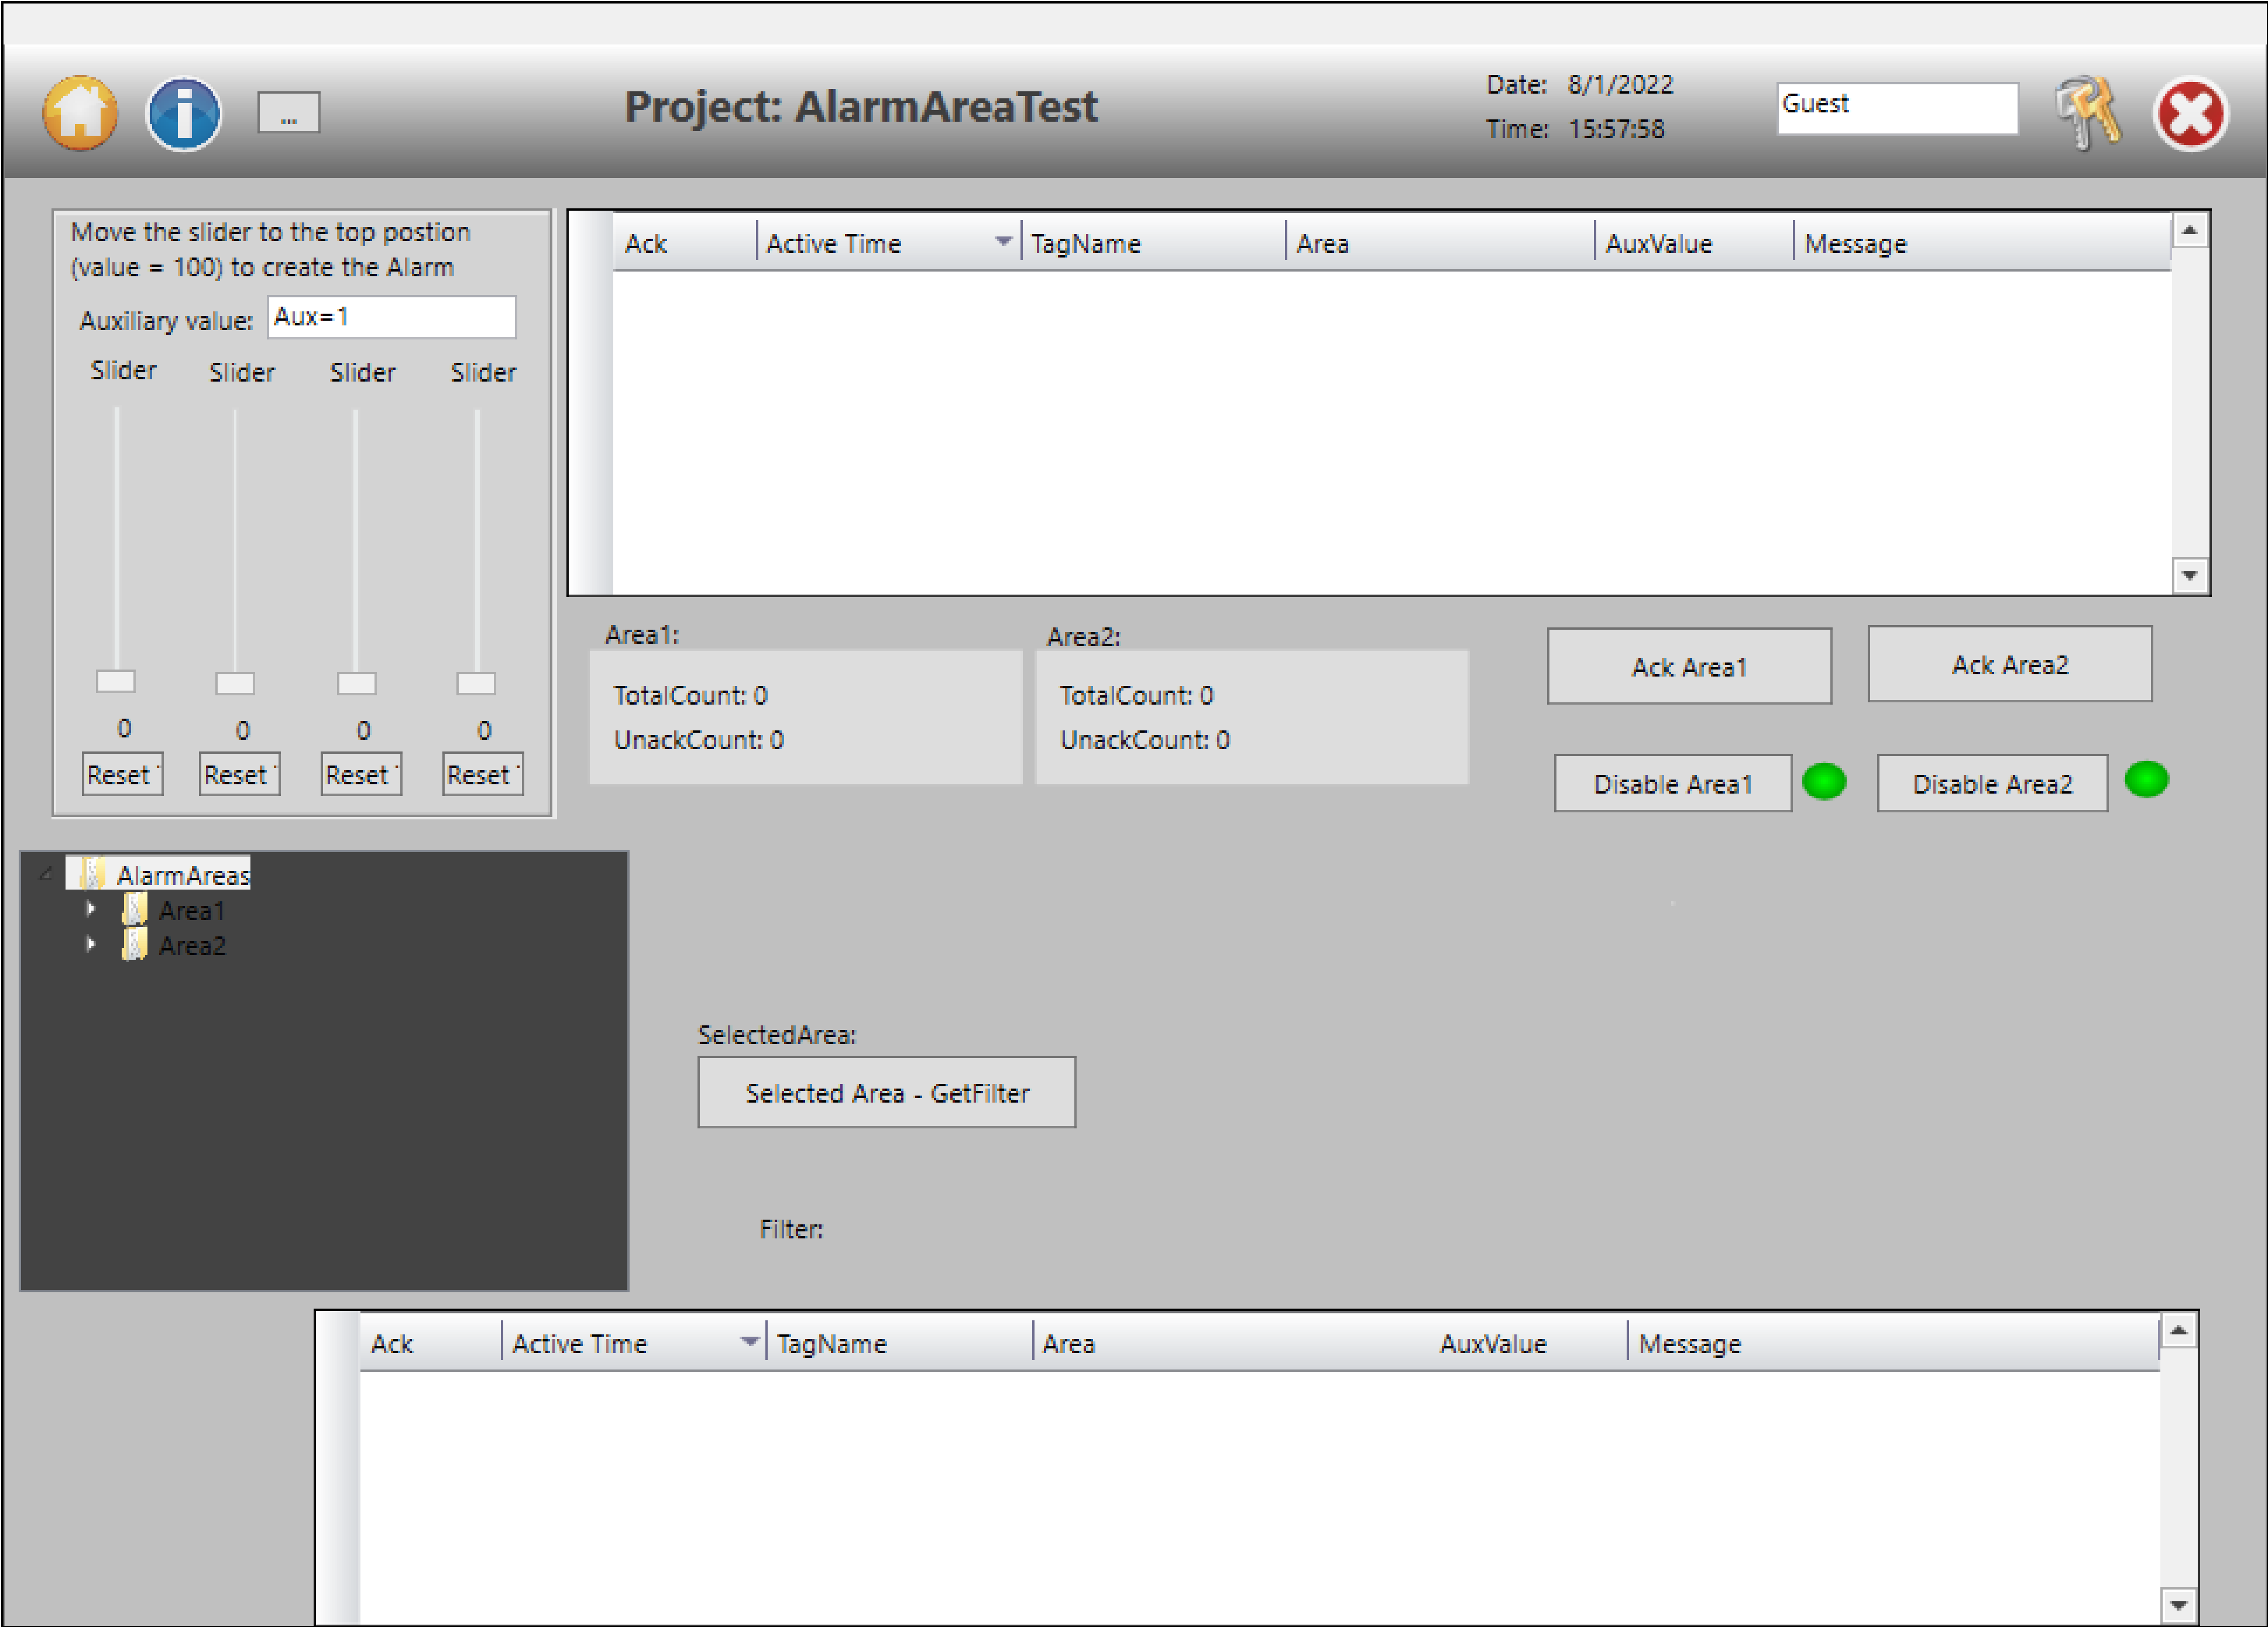Screen dimensions: 2268x1627
Task: Expand the Area2 tree node
Action: coord(91,944)
